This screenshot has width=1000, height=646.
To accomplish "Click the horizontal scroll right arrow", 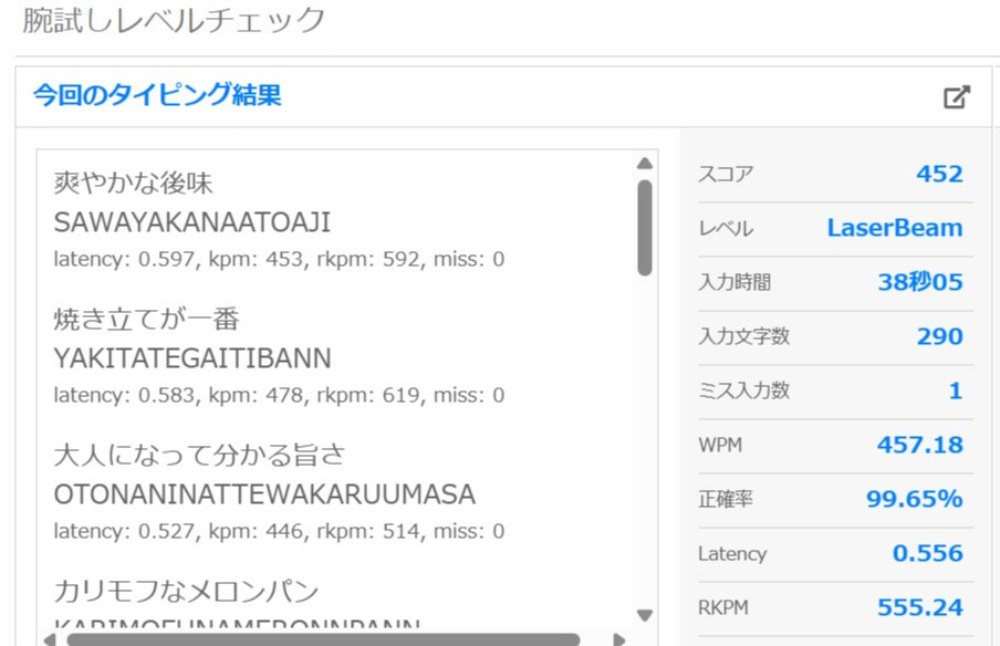I will [x=617, y=640].
